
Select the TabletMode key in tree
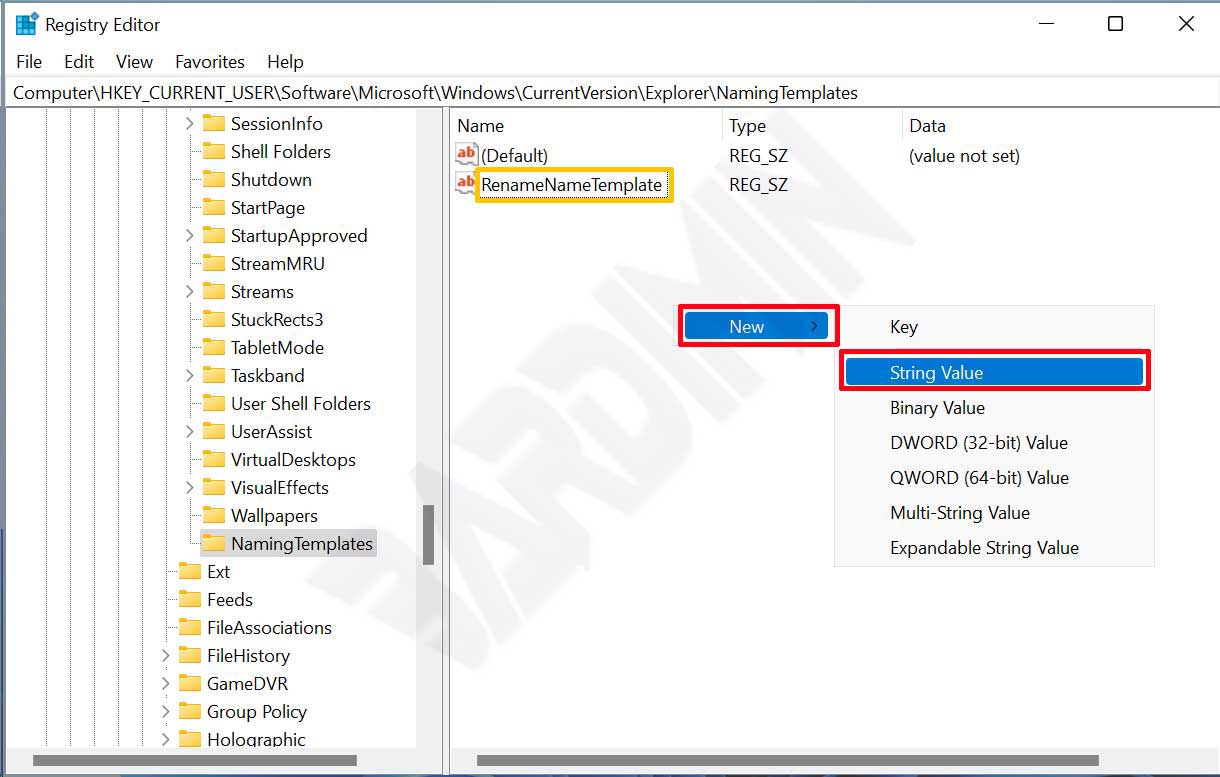(x=277, y=348)
